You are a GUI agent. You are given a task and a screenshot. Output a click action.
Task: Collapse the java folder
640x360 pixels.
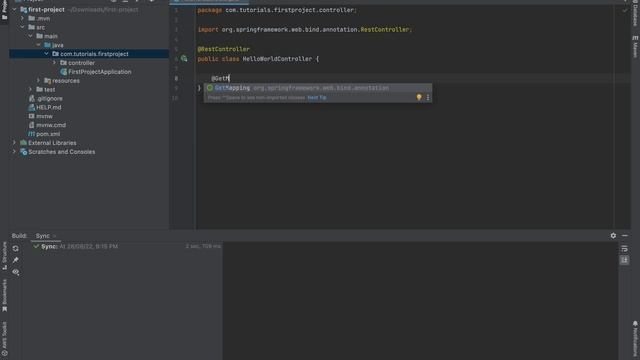[x=38, y=45]
